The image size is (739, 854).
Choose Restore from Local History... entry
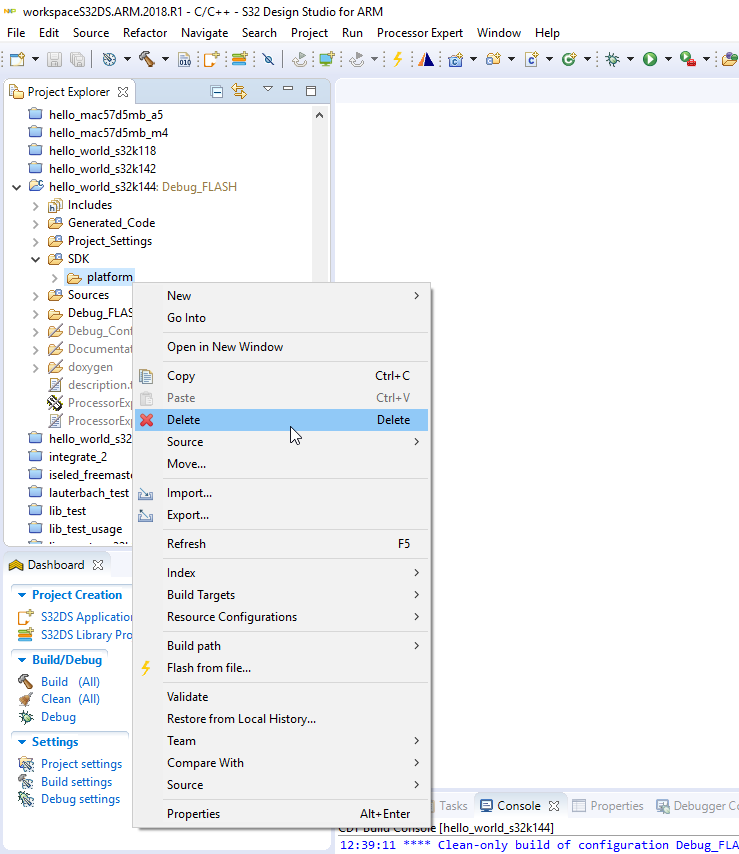coord(282,719)
